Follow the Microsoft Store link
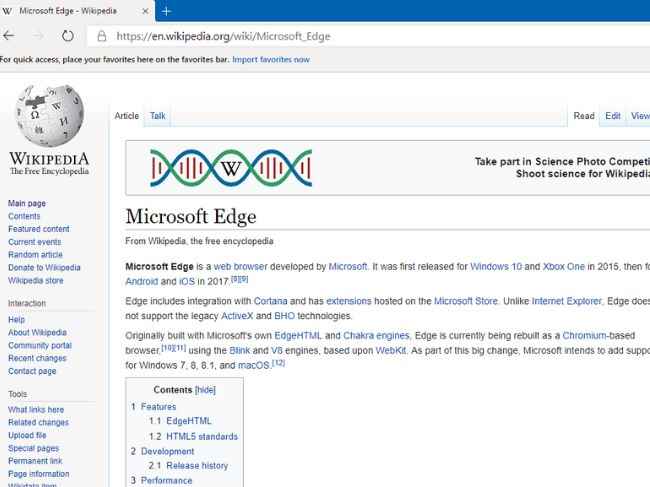This screenshot has height=487, width=650. pos(466,301)
